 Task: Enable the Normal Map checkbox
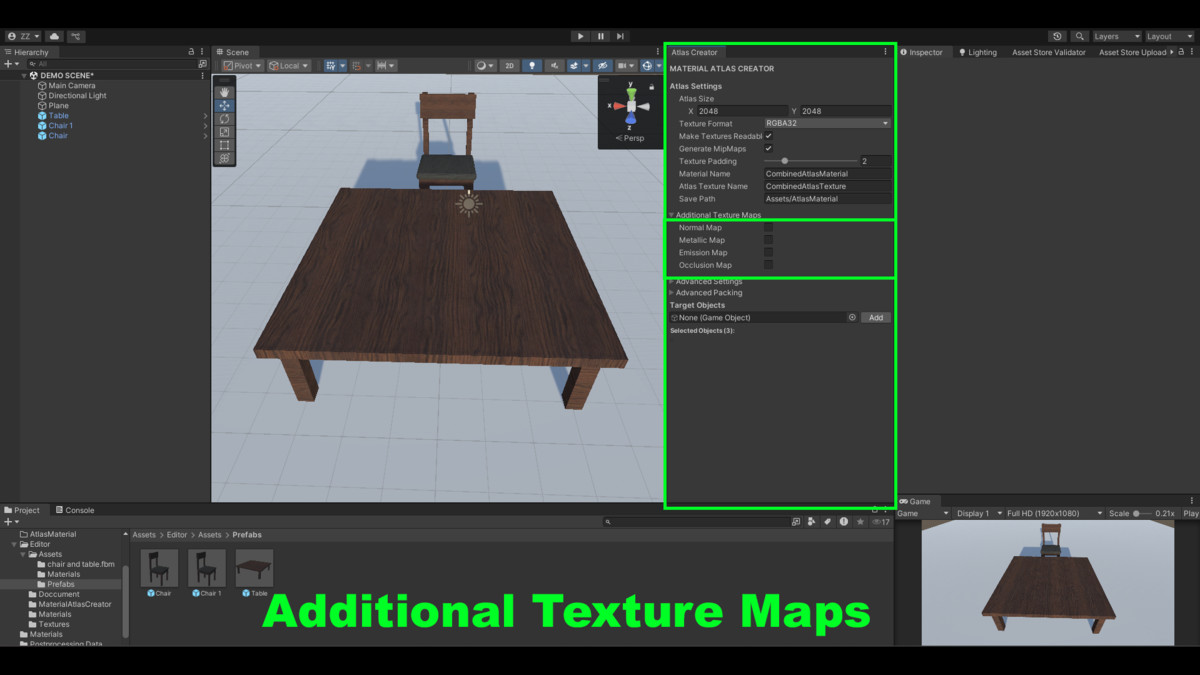768,228
